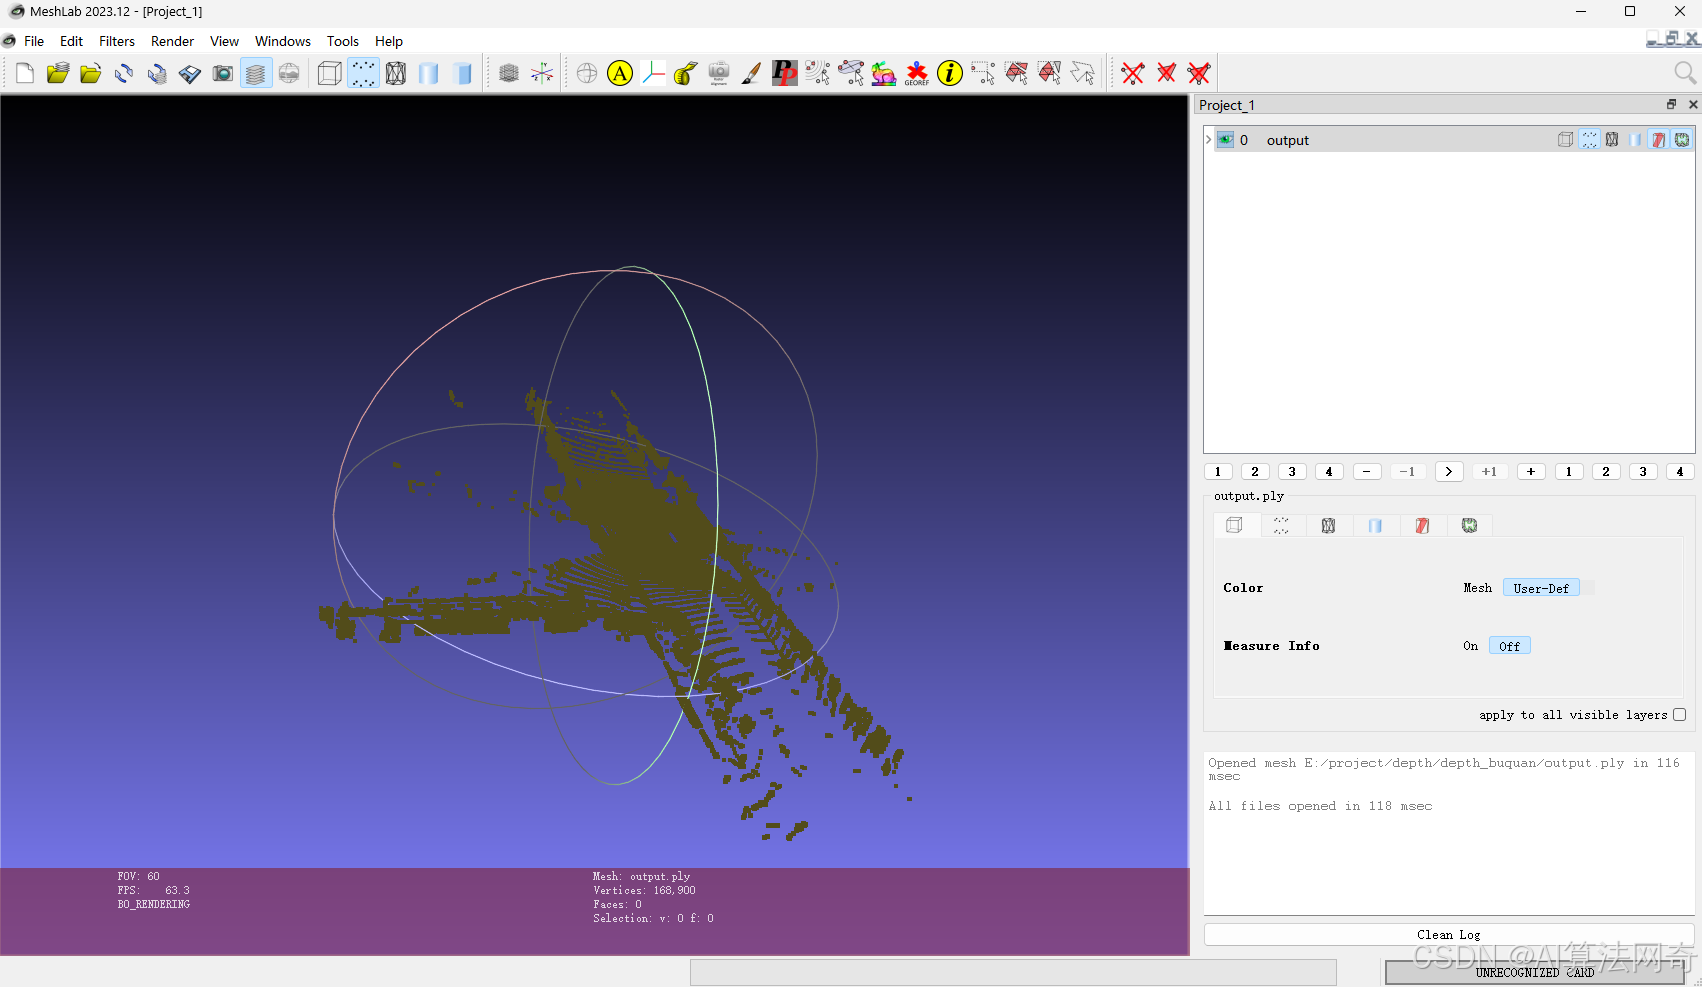Open the Tools menu
This screenshot has height=987, width=1702.
click(342, 41)
